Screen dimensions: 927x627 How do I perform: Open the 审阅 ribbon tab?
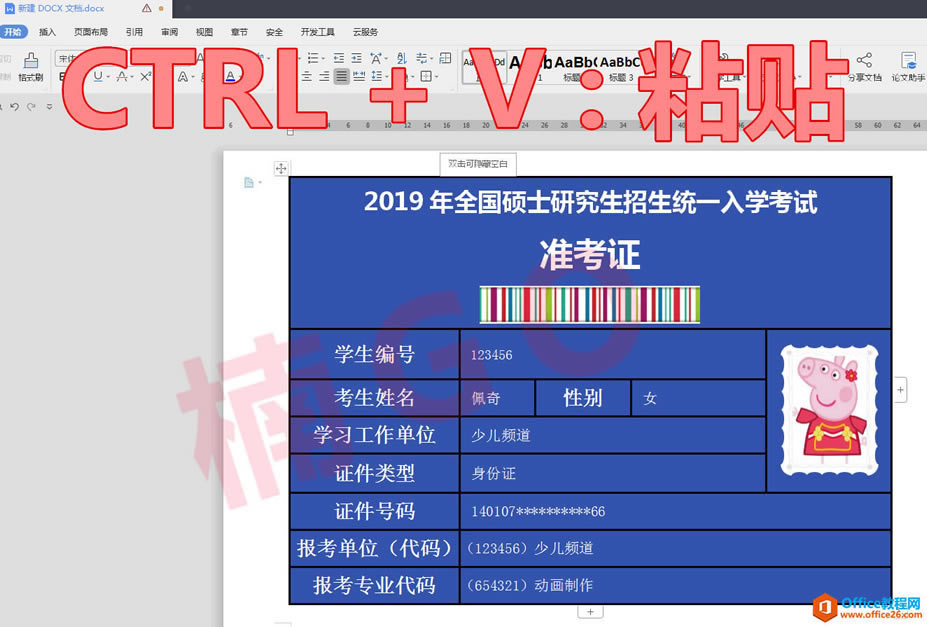[169, 32]
